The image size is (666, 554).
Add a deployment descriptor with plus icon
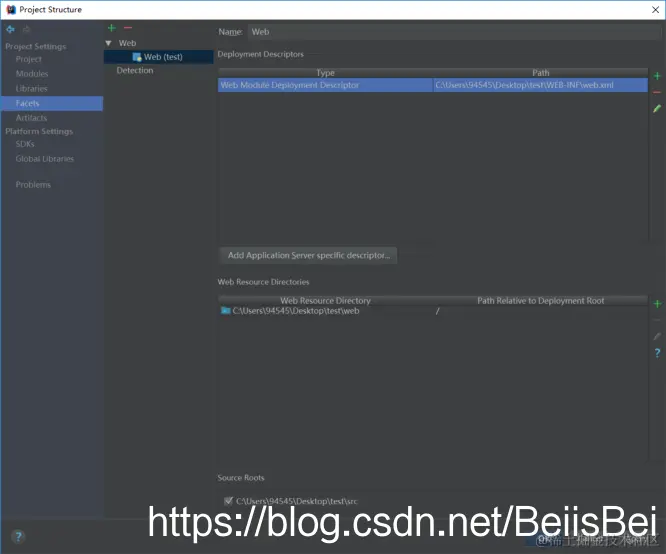click(x=657, y=76)
